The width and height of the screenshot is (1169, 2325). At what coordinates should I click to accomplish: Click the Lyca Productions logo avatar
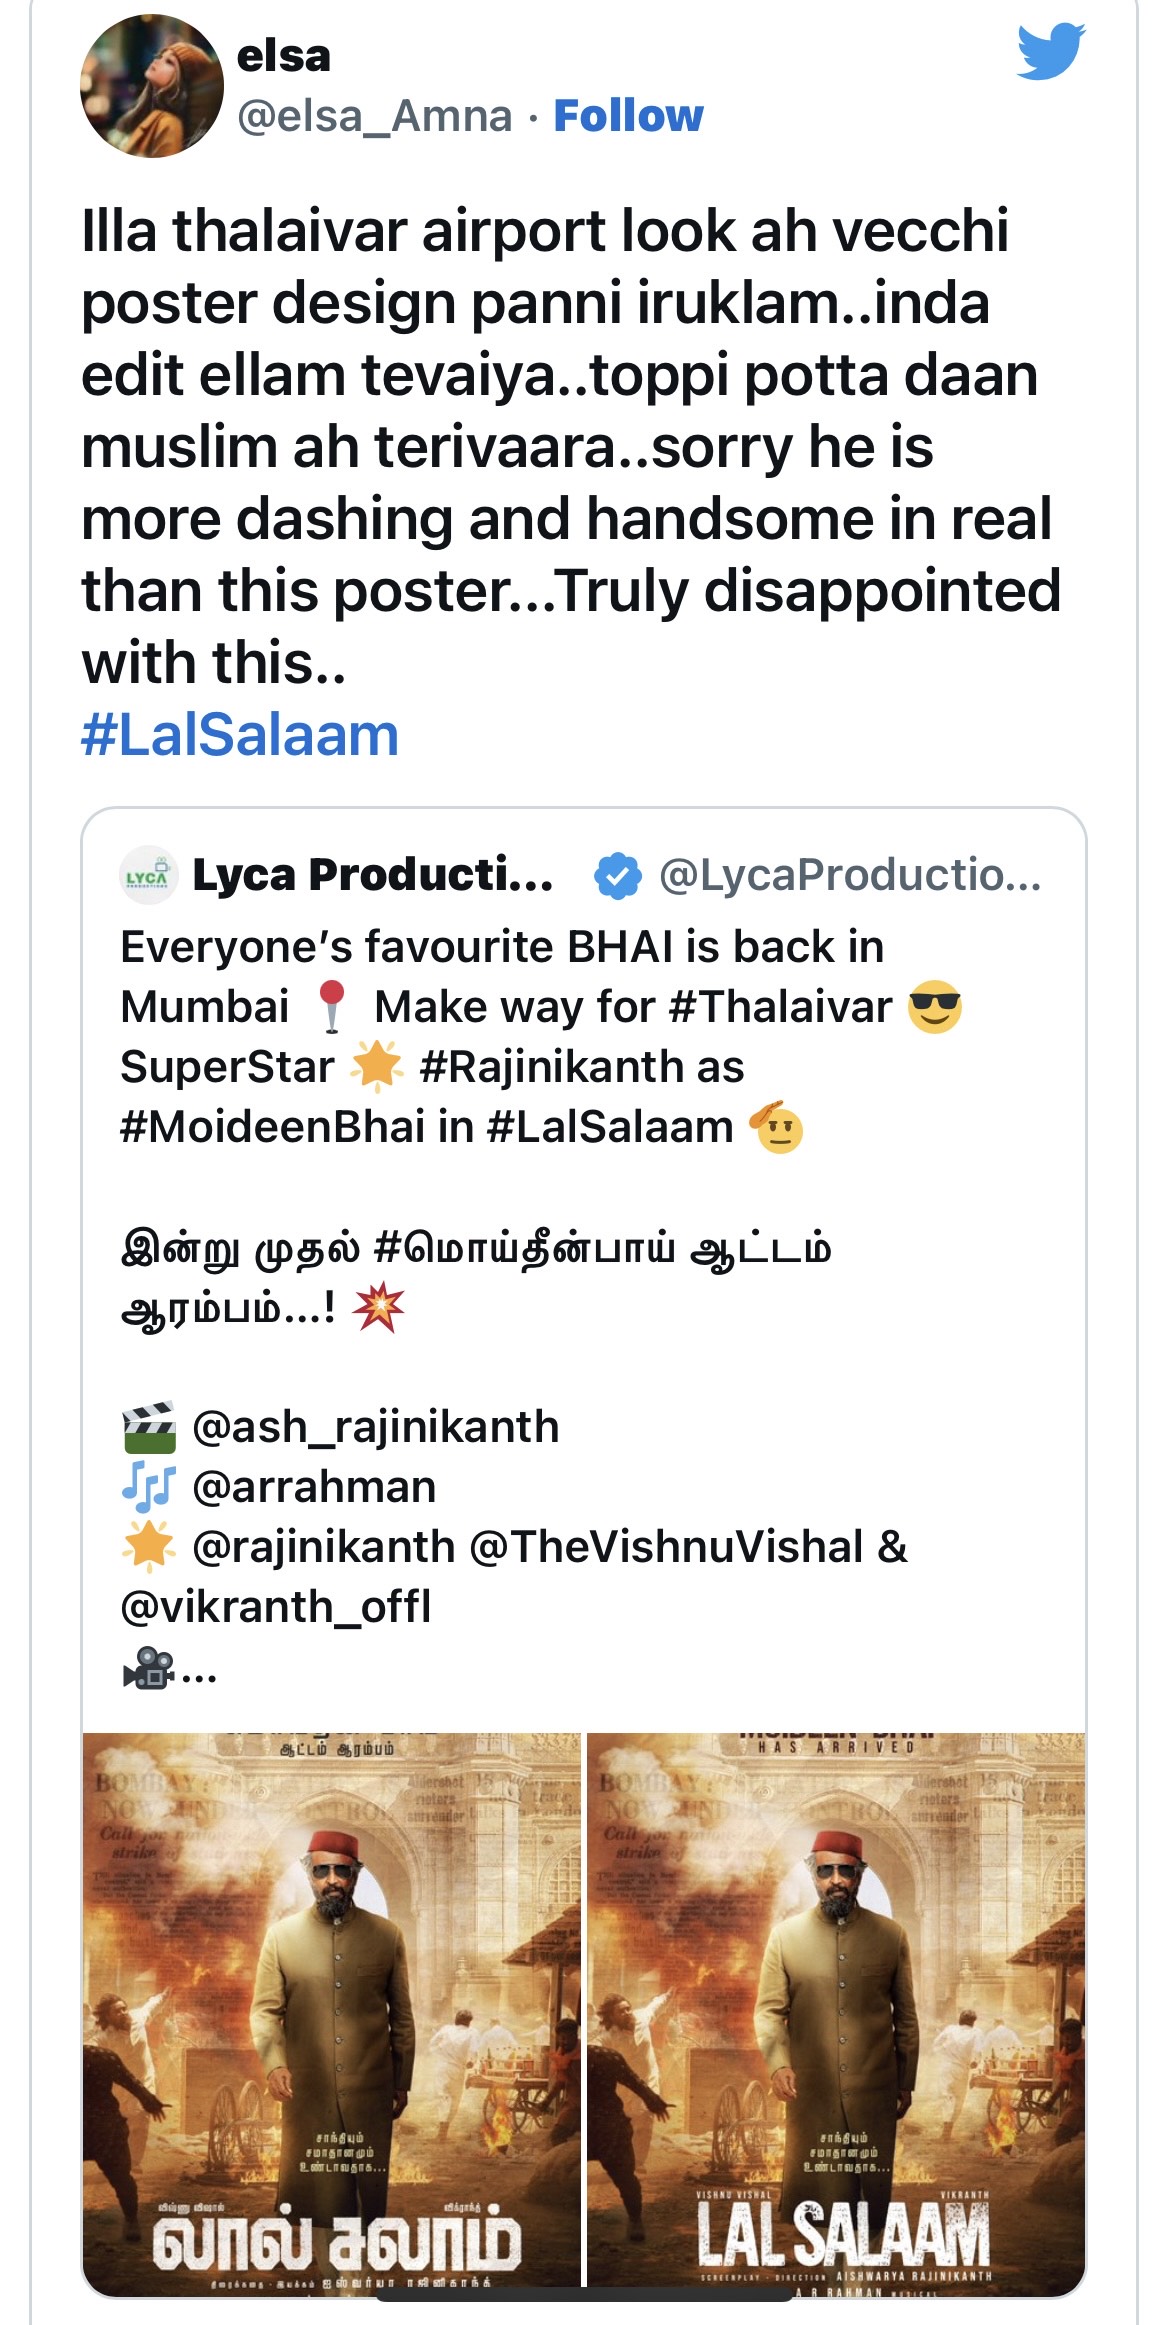pyautogui.click(x=147, y=876)
